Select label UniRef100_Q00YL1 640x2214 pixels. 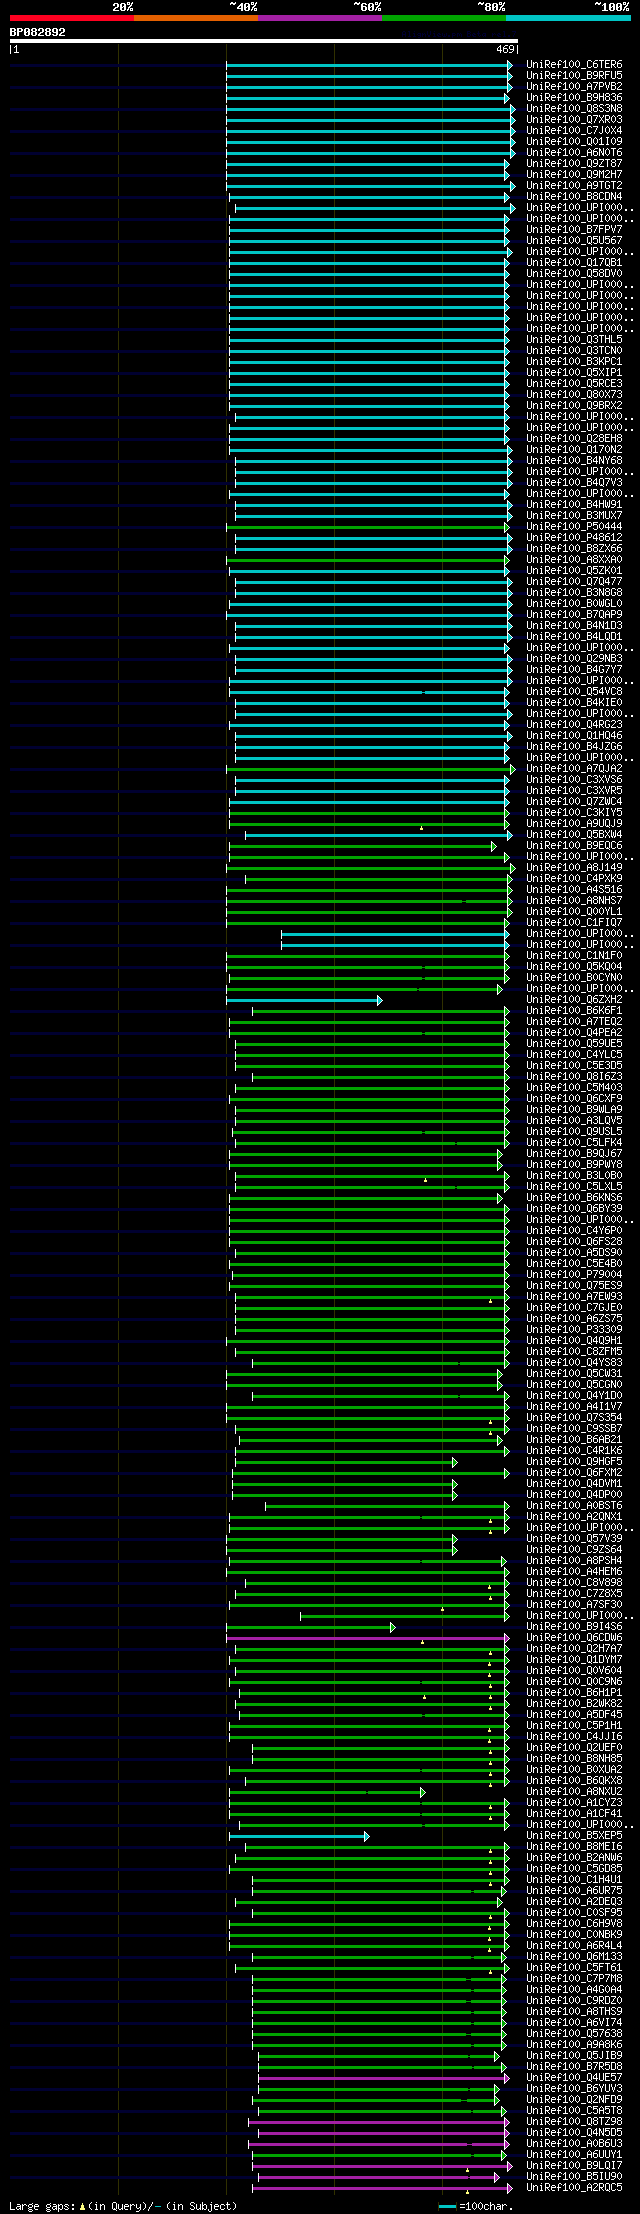[x=574, y=912]
